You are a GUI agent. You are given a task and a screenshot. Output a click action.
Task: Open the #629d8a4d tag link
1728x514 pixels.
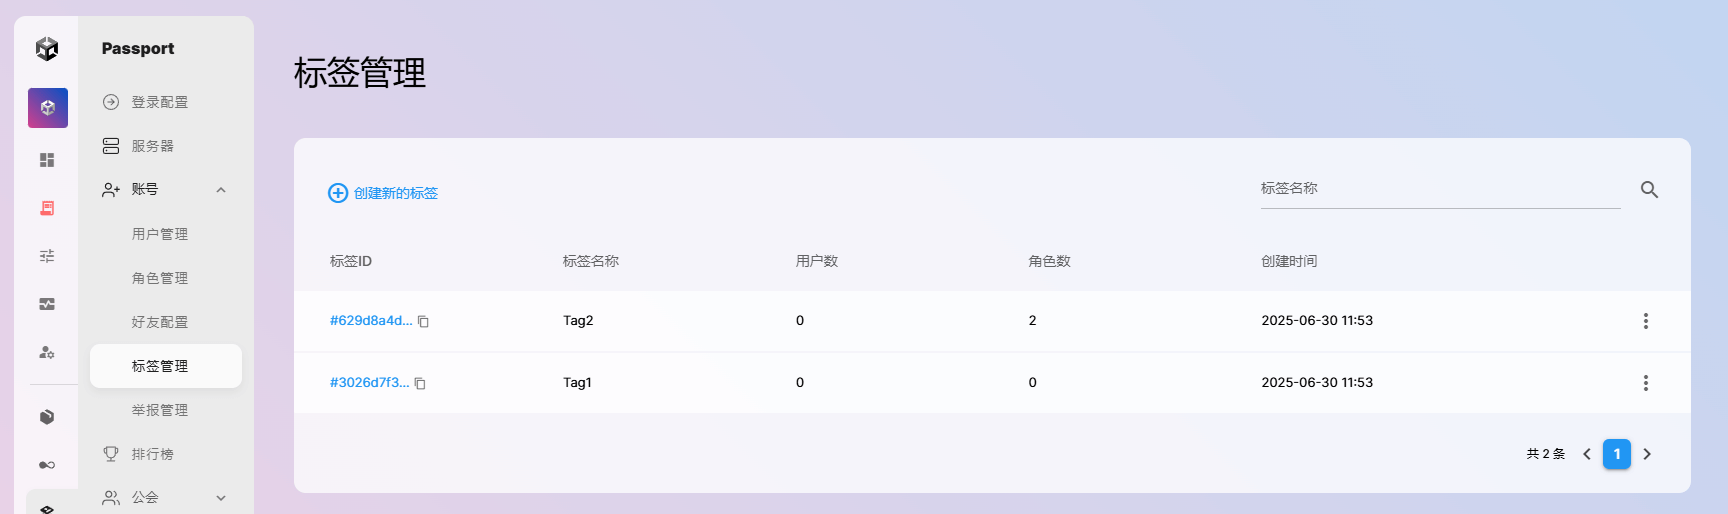tap(370, 321)
